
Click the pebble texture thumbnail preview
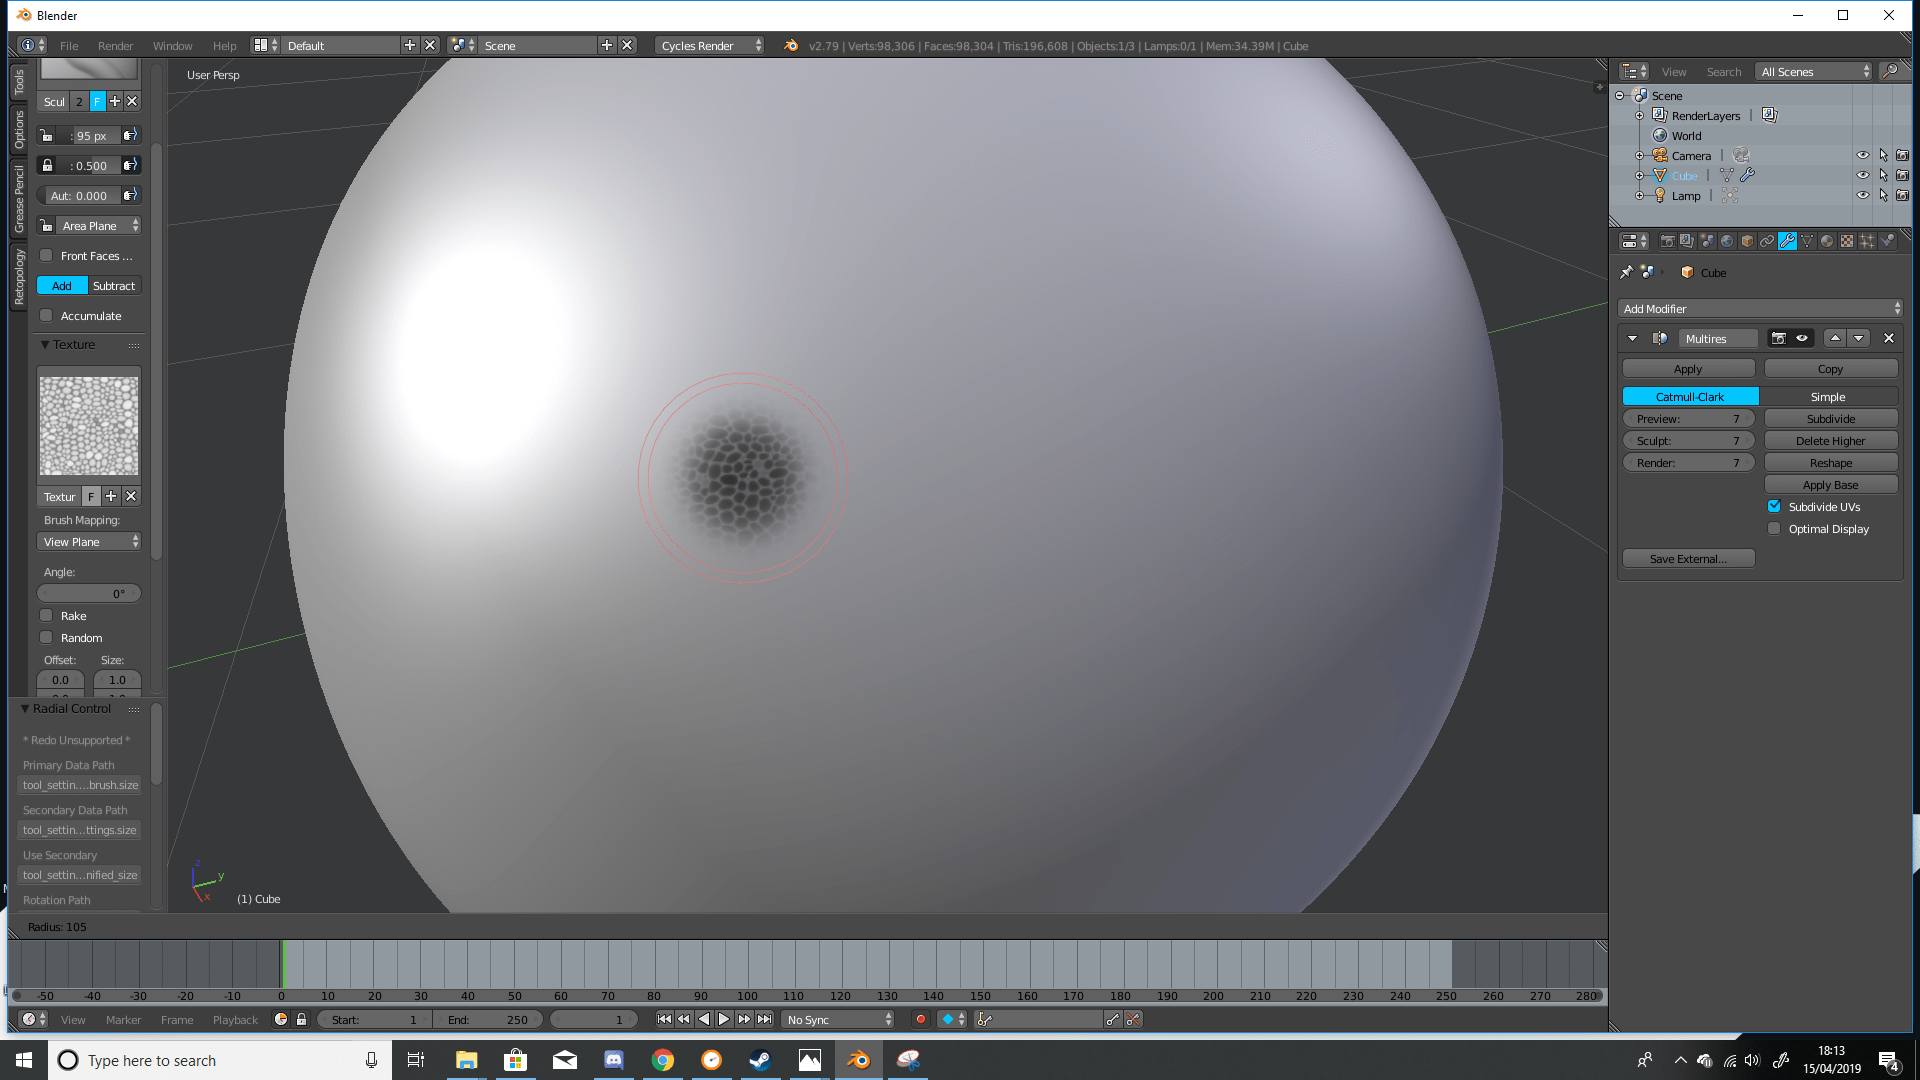pyautogui.click(x=88, y=424)
